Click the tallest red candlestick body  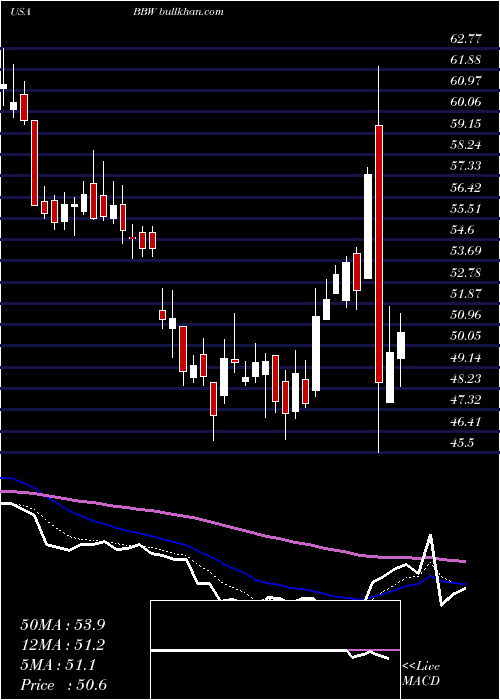click(x=379, y=254)
